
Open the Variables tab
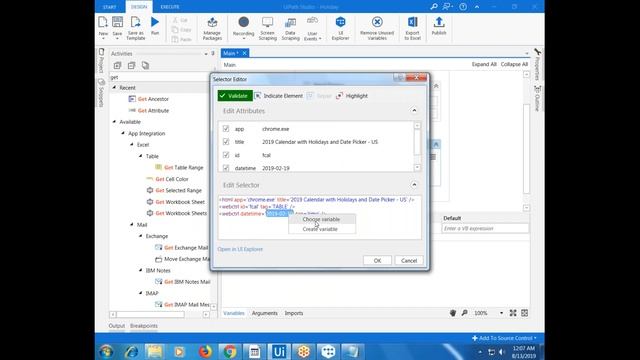click(234, 313)
